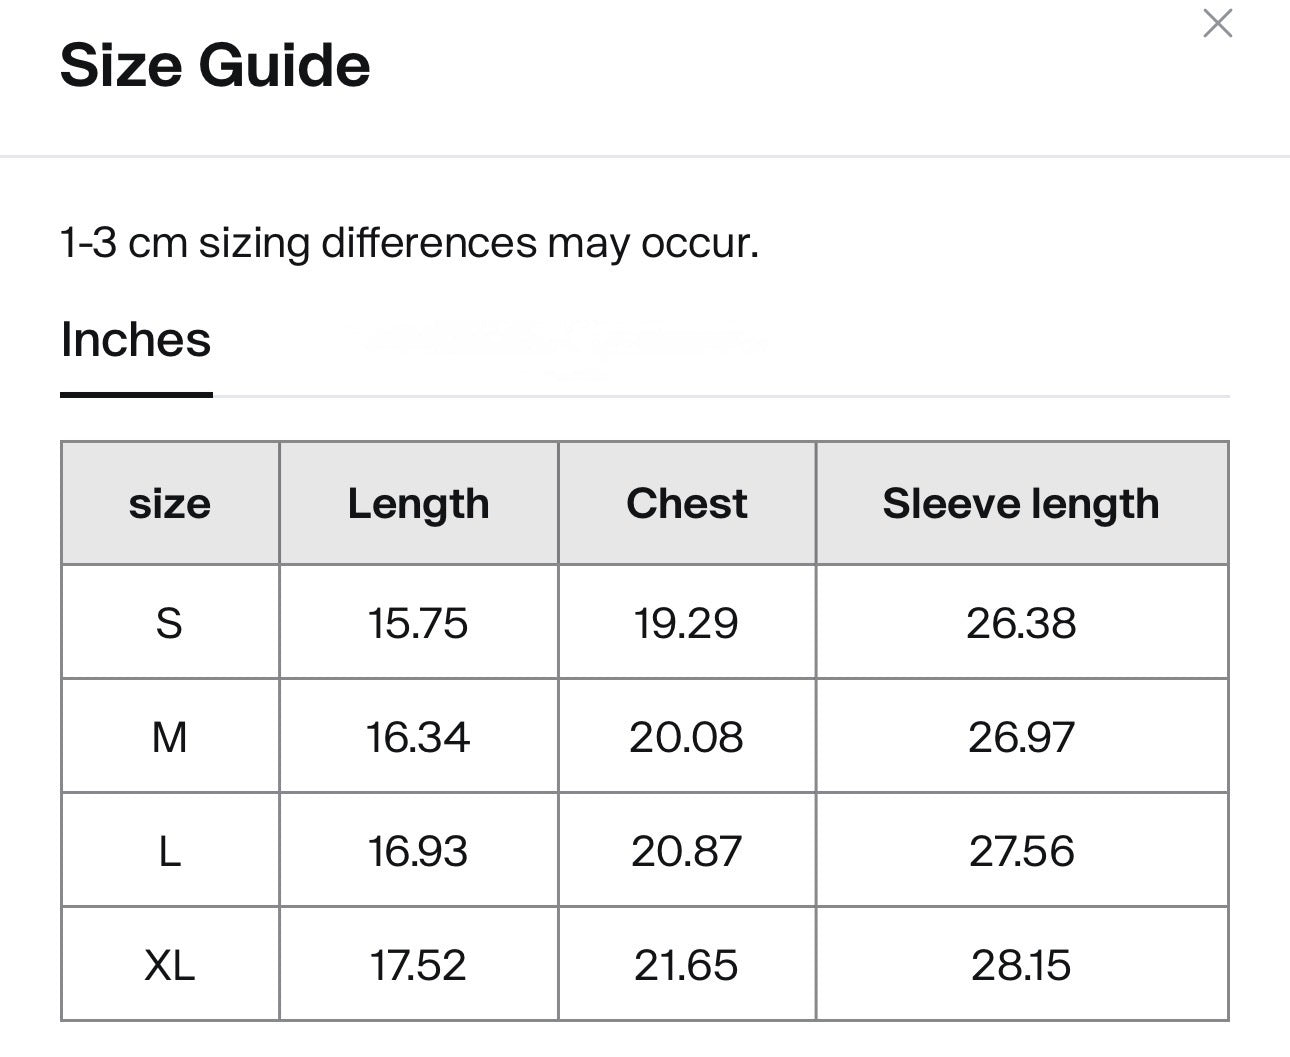Click the Length column header
This screenshot has height=1057, width=1290.
coord(418,504)
